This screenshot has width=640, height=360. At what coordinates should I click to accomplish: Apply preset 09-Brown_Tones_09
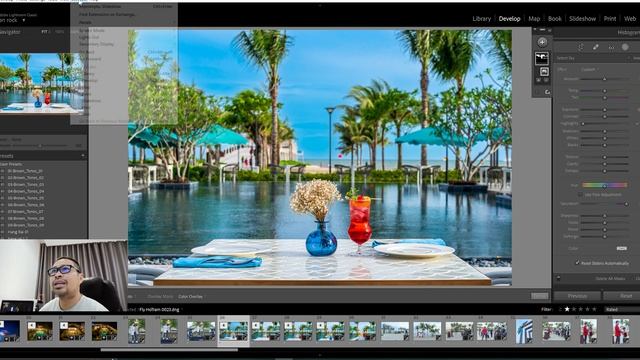click(x=25, y=225)
